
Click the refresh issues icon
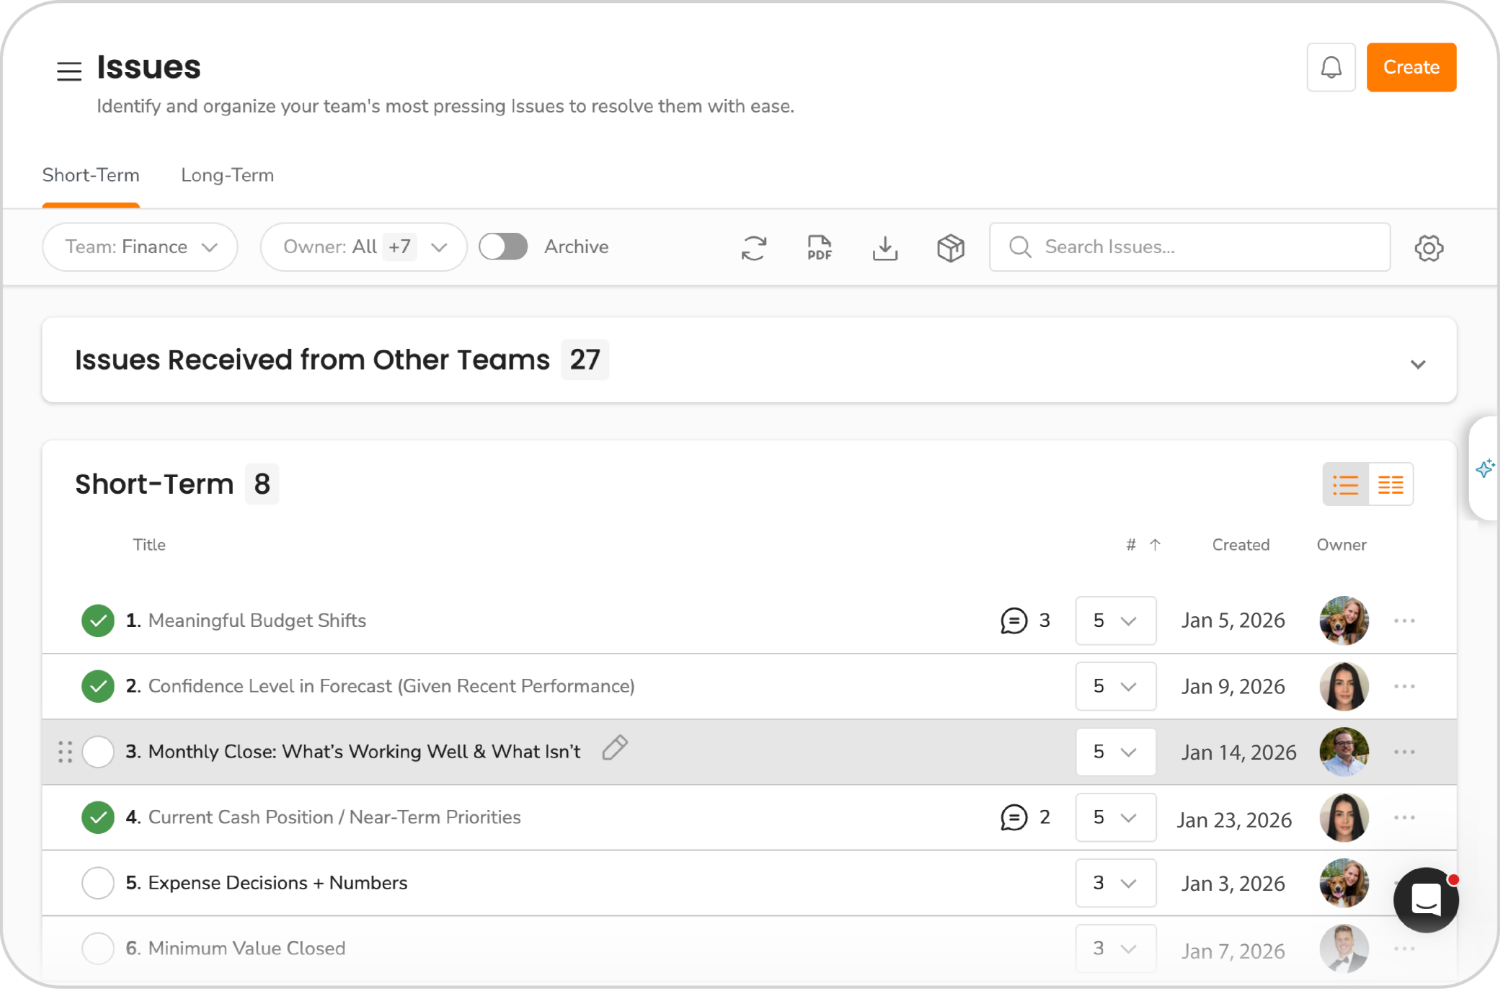(x=754, y=248)
